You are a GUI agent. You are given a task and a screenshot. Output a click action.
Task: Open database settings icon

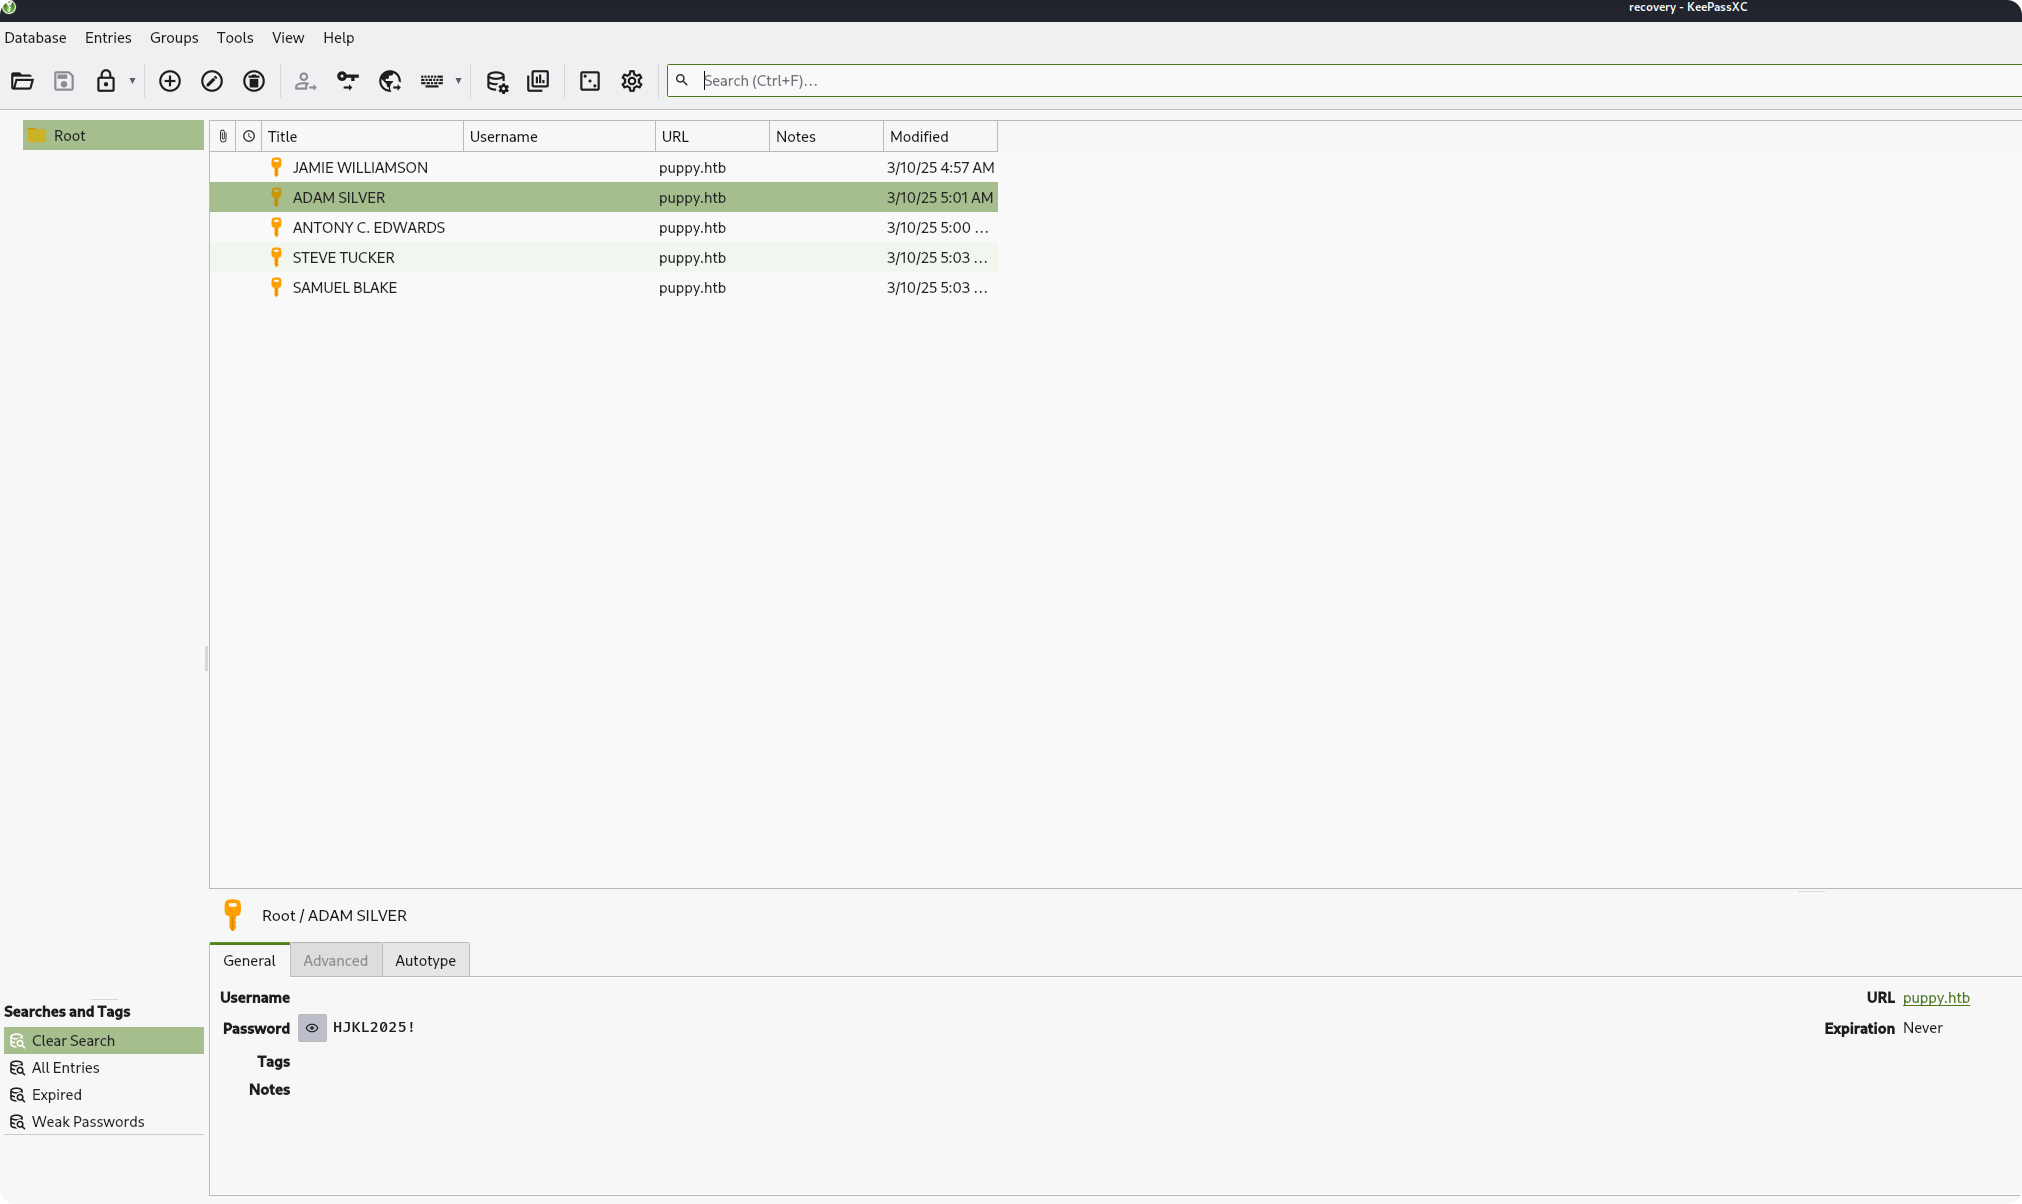497,81
